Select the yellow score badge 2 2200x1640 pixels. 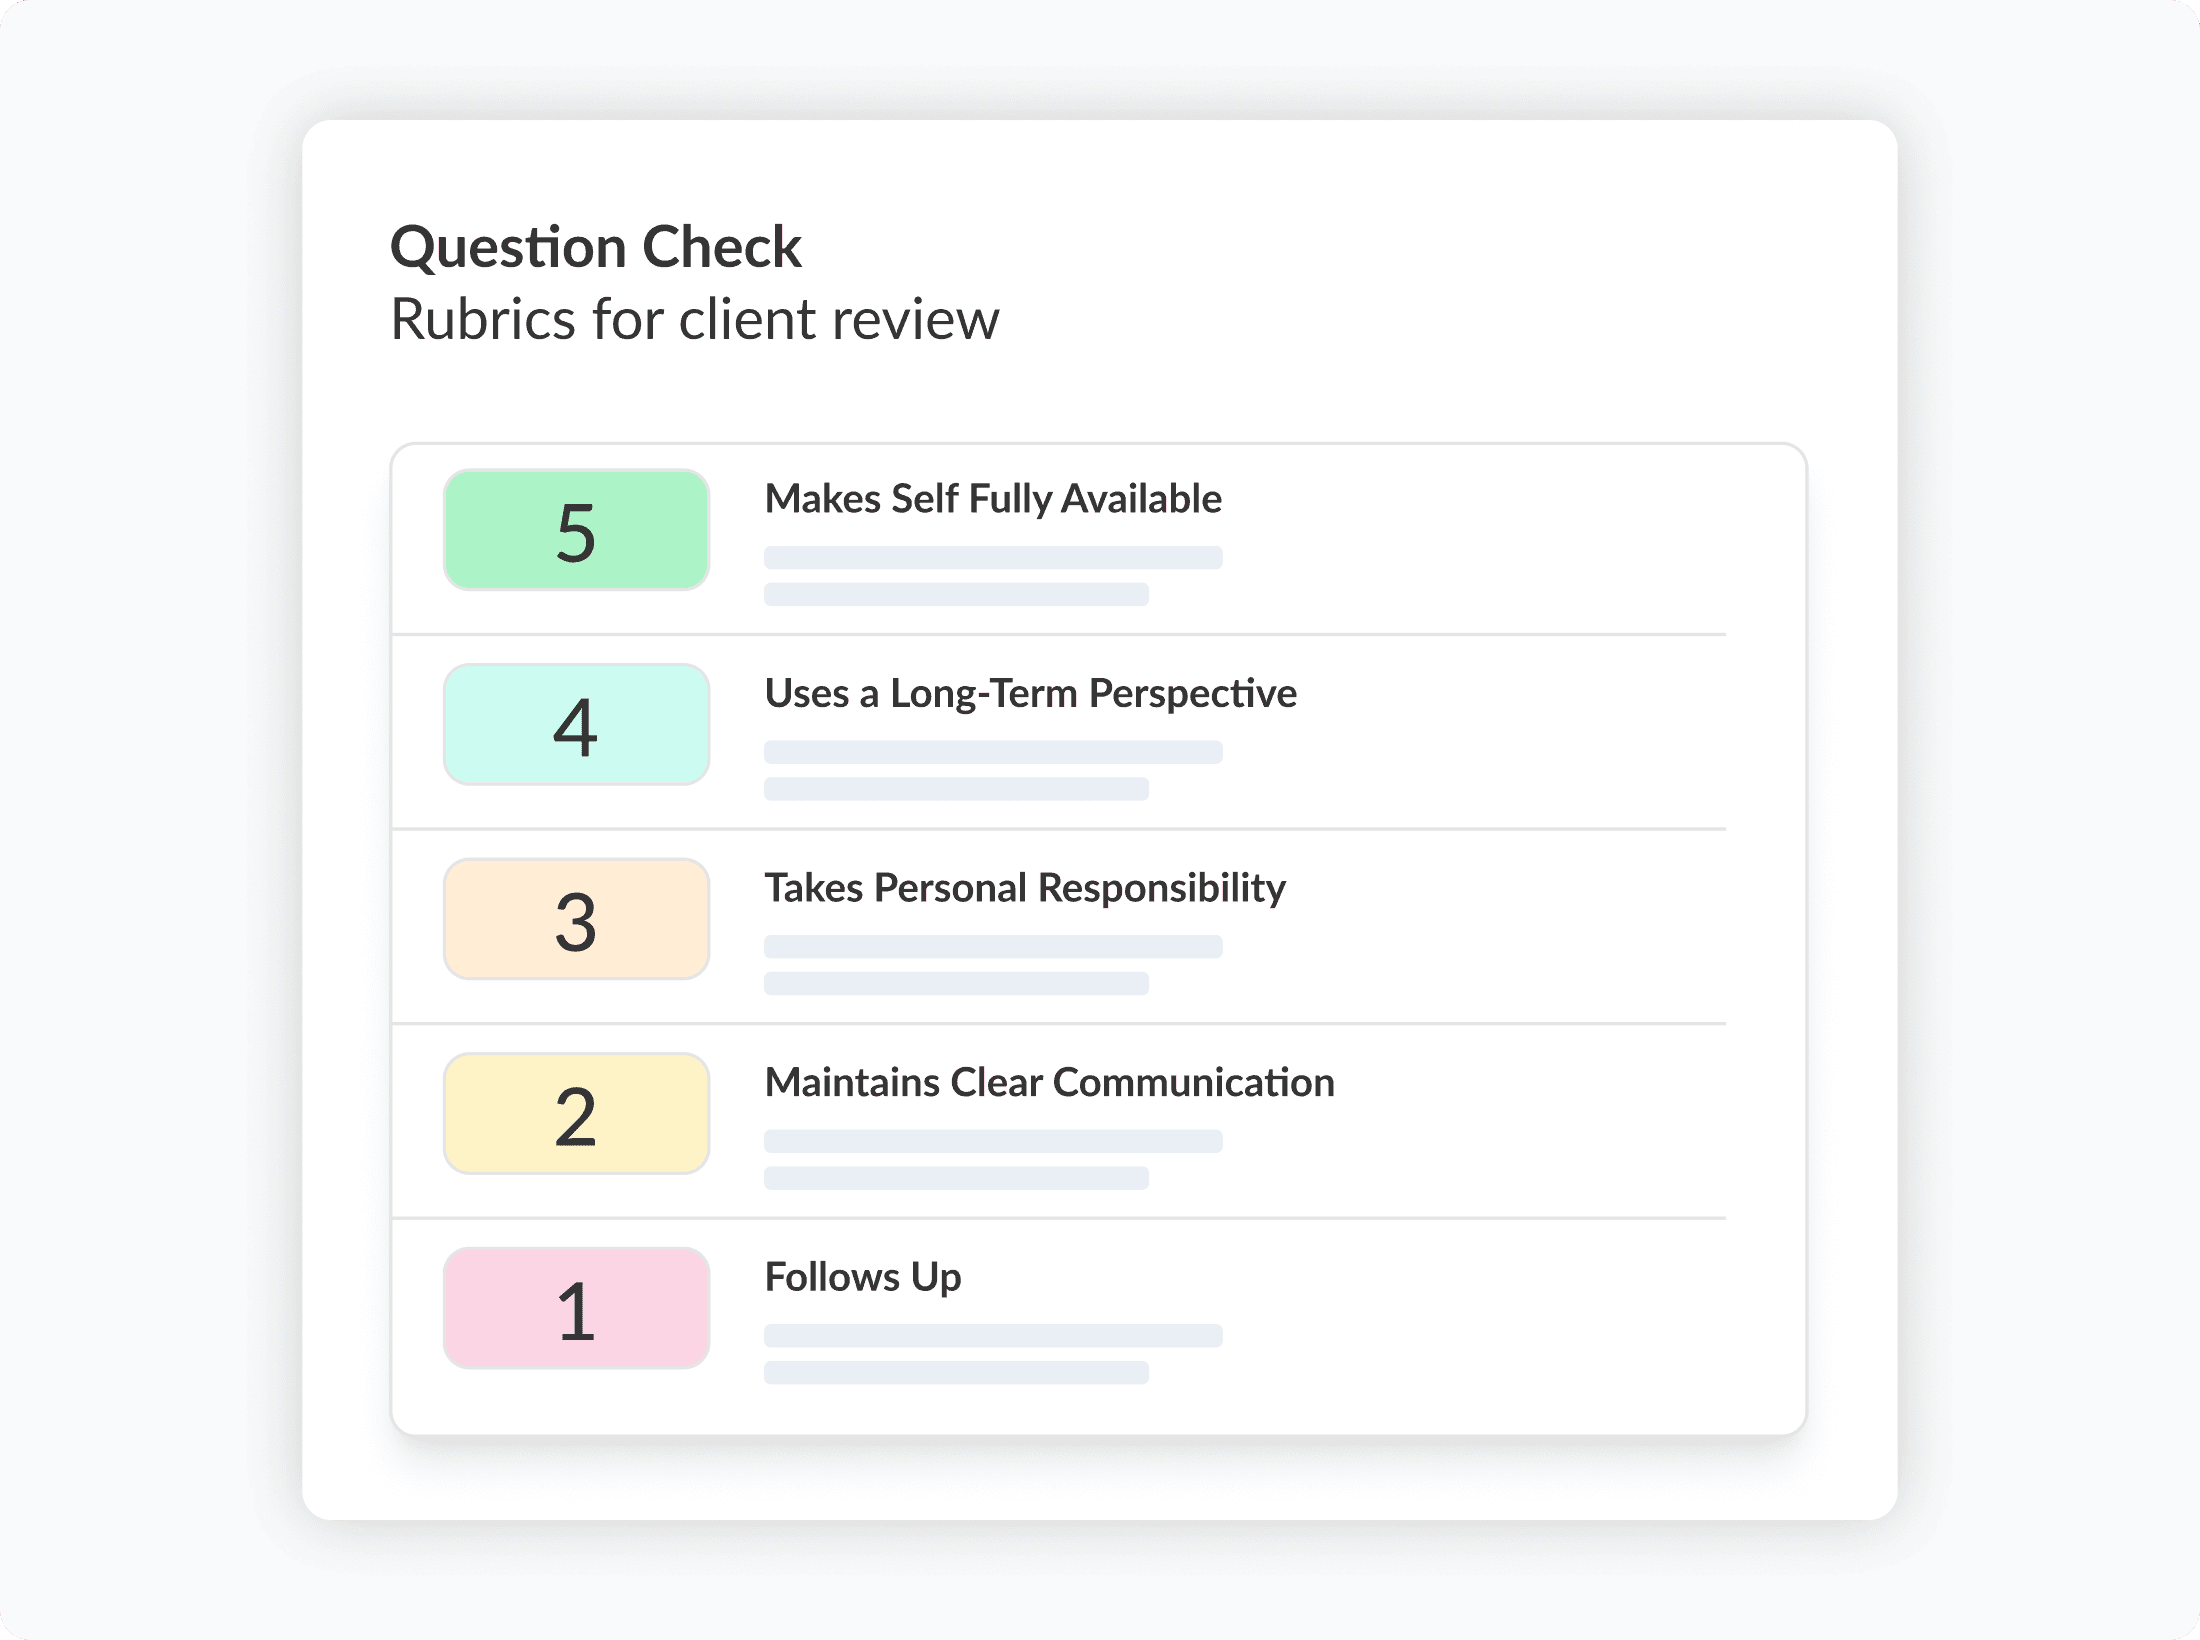pos(576,1113)
